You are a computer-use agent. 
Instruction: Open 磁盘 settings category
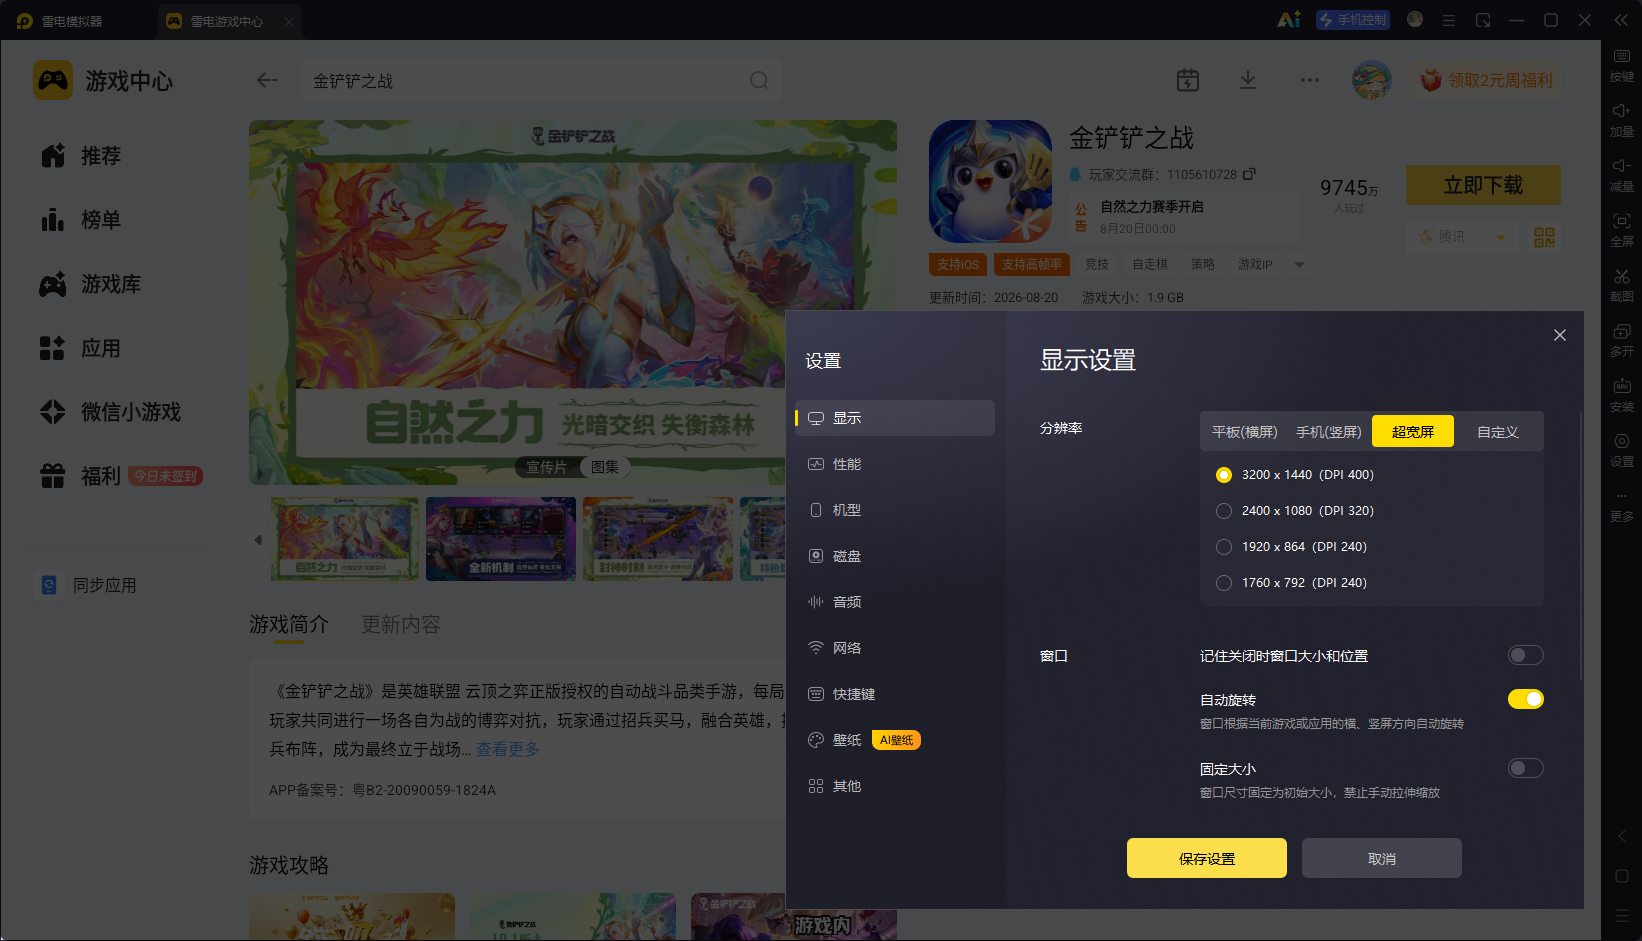895,556
